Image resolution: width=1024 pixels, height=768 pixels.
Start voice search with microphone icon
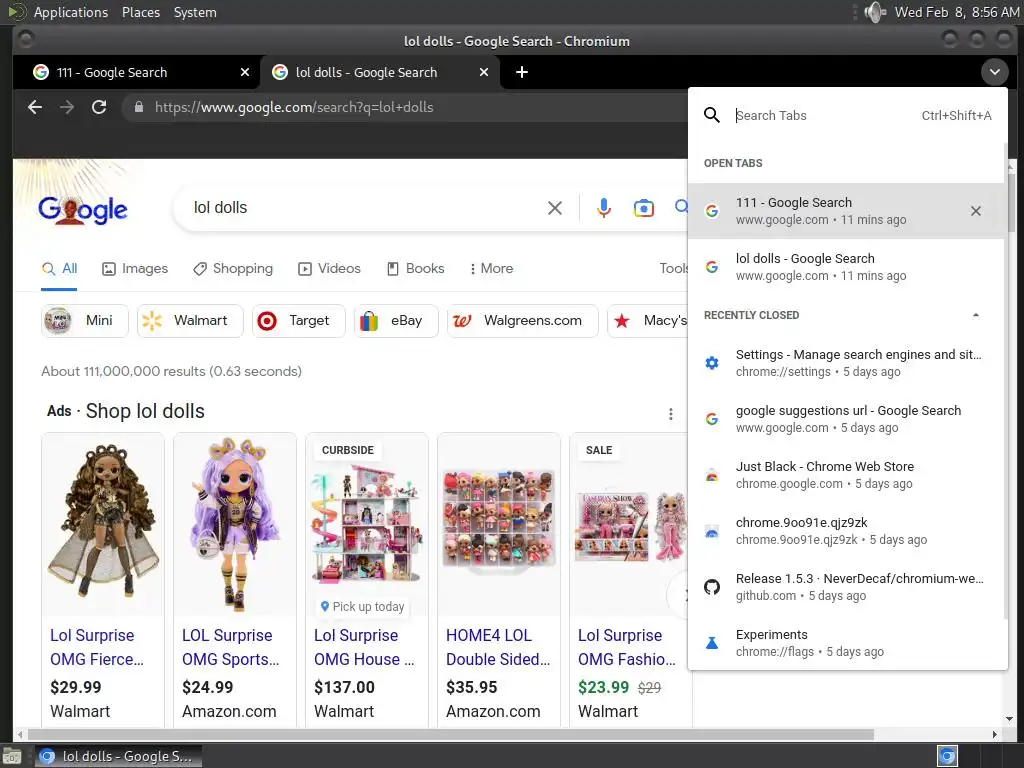tap(604, 208)
